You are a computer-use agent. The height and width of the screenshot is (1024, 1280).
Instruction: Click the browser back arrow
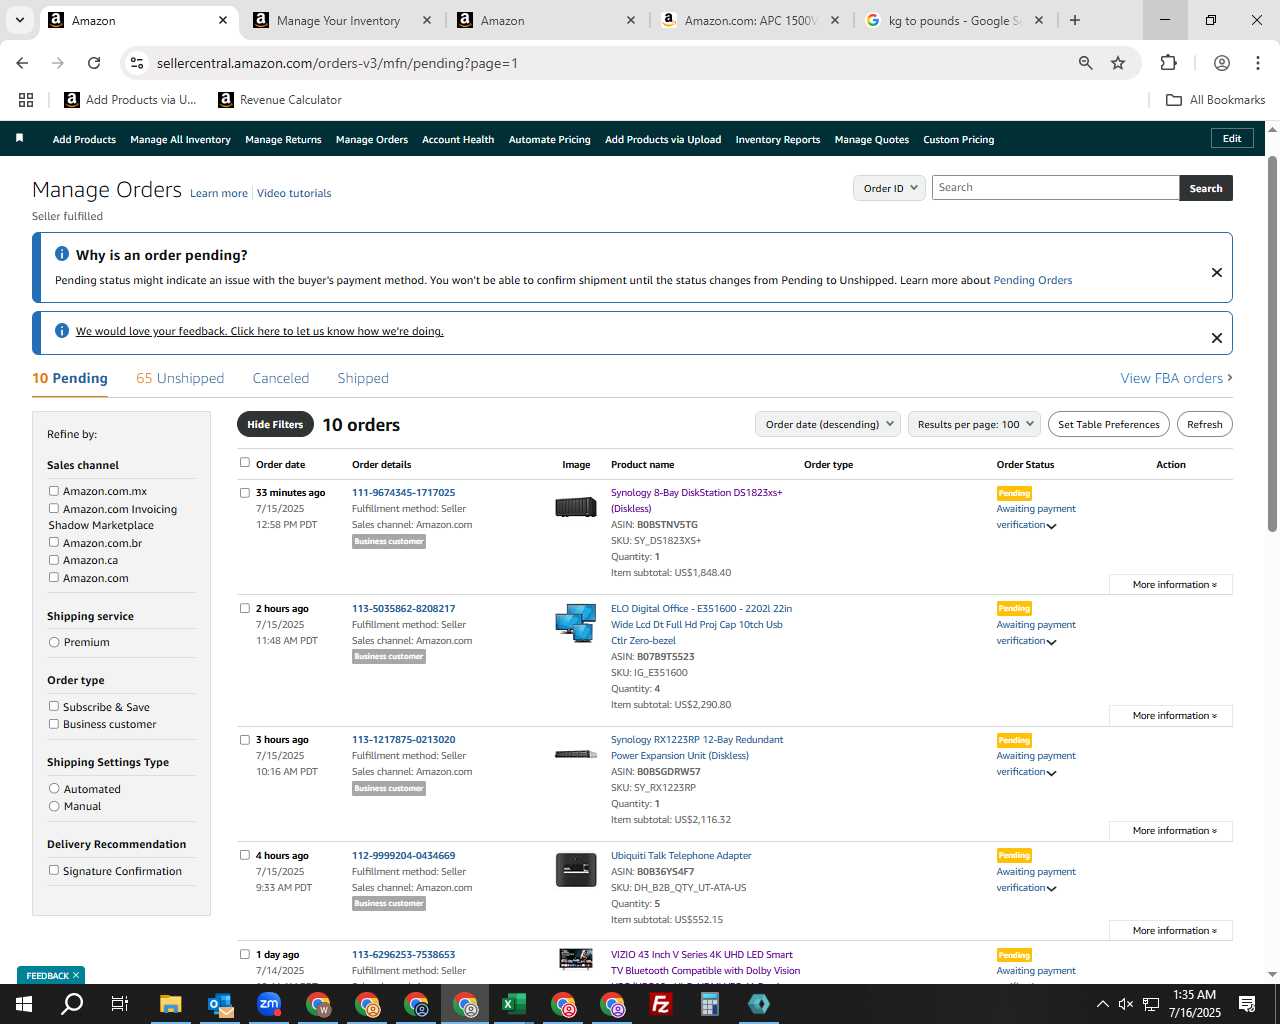[22, 63]
